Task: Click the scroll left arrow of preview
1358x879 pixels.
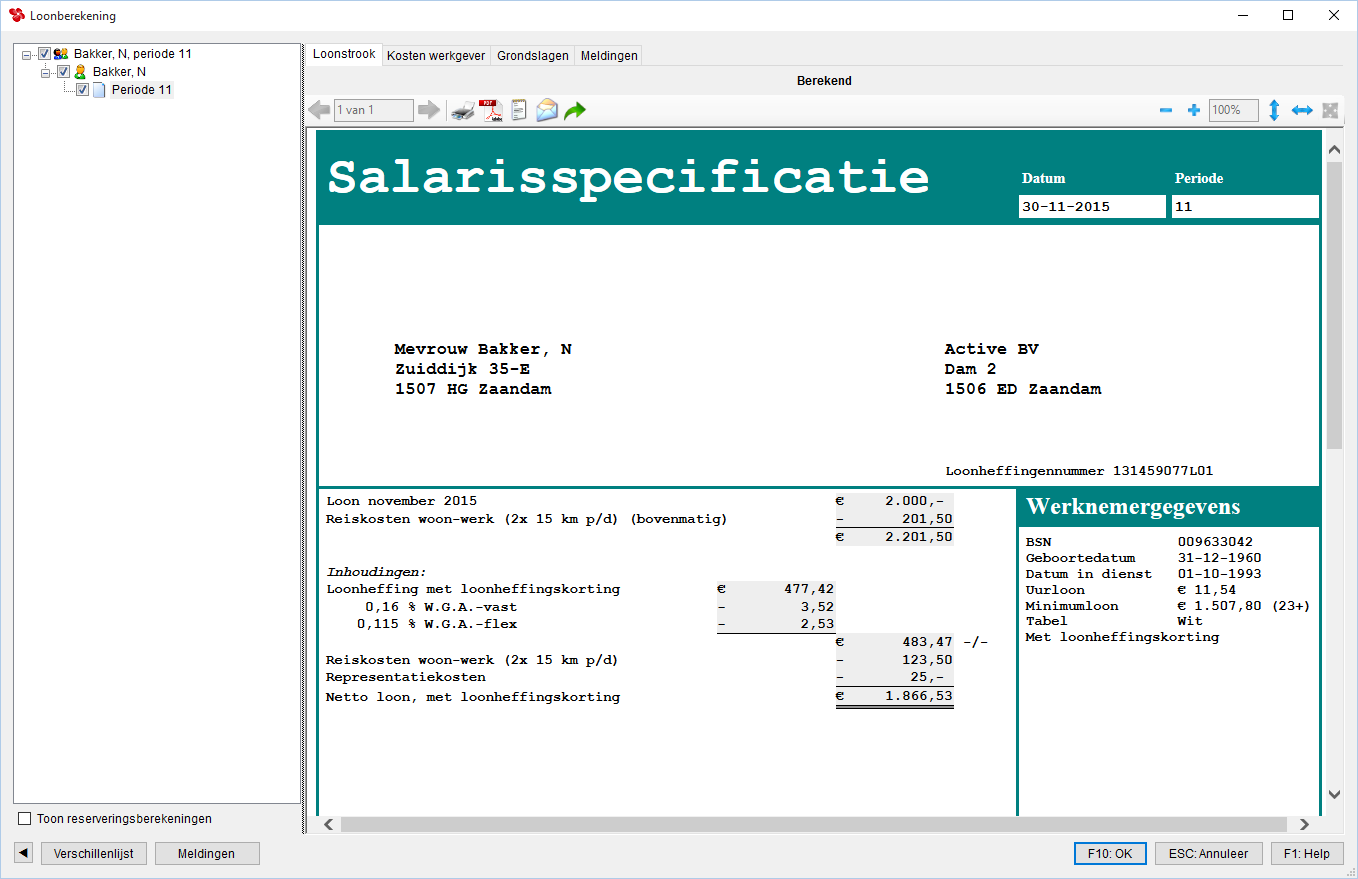Action: coord(327,824)
